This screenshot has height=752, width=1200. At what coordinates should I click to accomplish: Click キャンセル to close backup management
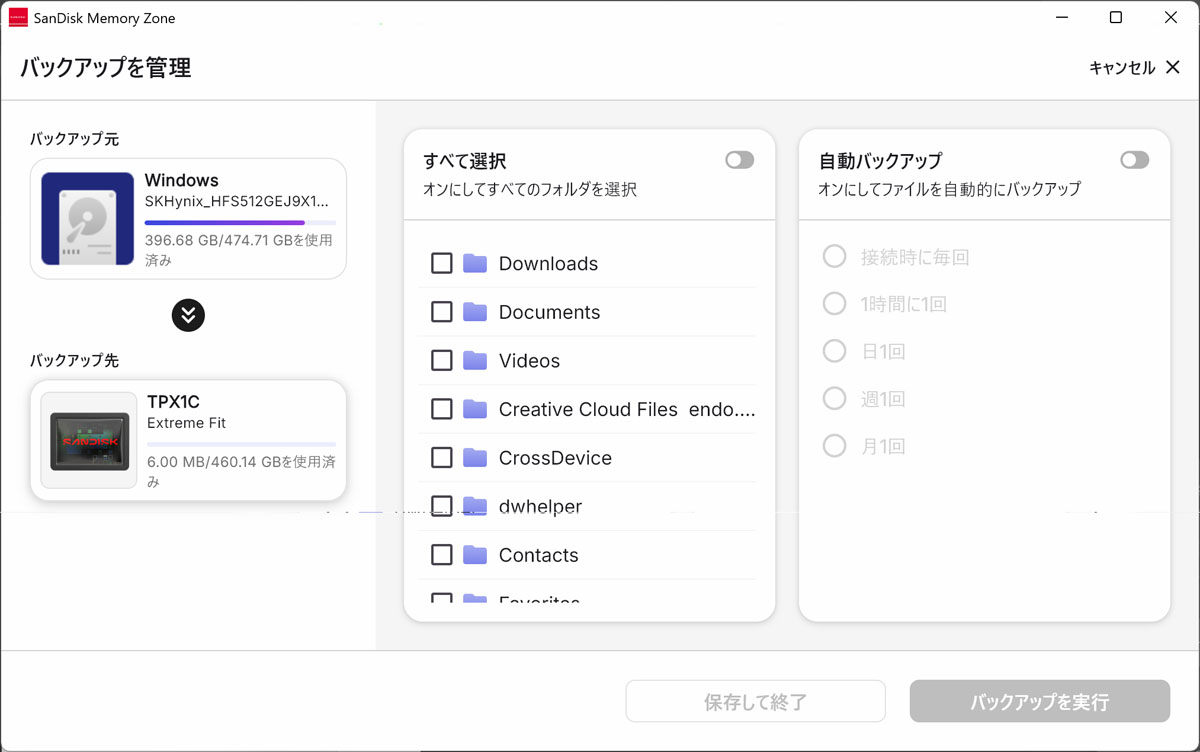[x=1134, y=68]
